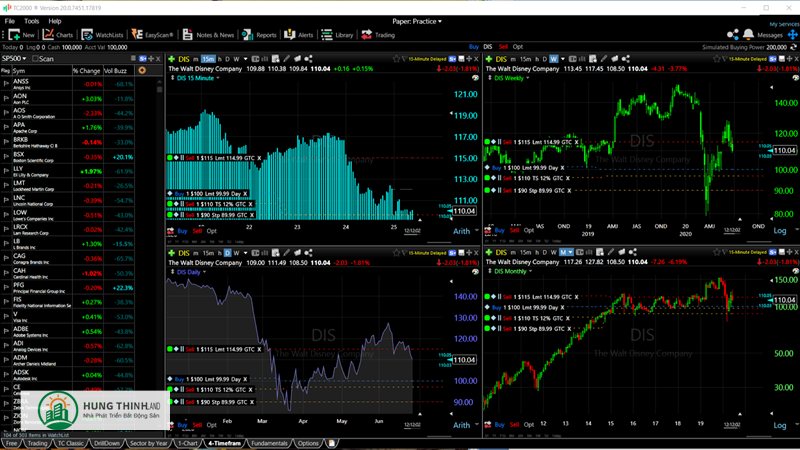This screenshot has height=450, width=800.
Task: Open Notes & News
Action: click(x=208, y=35)
